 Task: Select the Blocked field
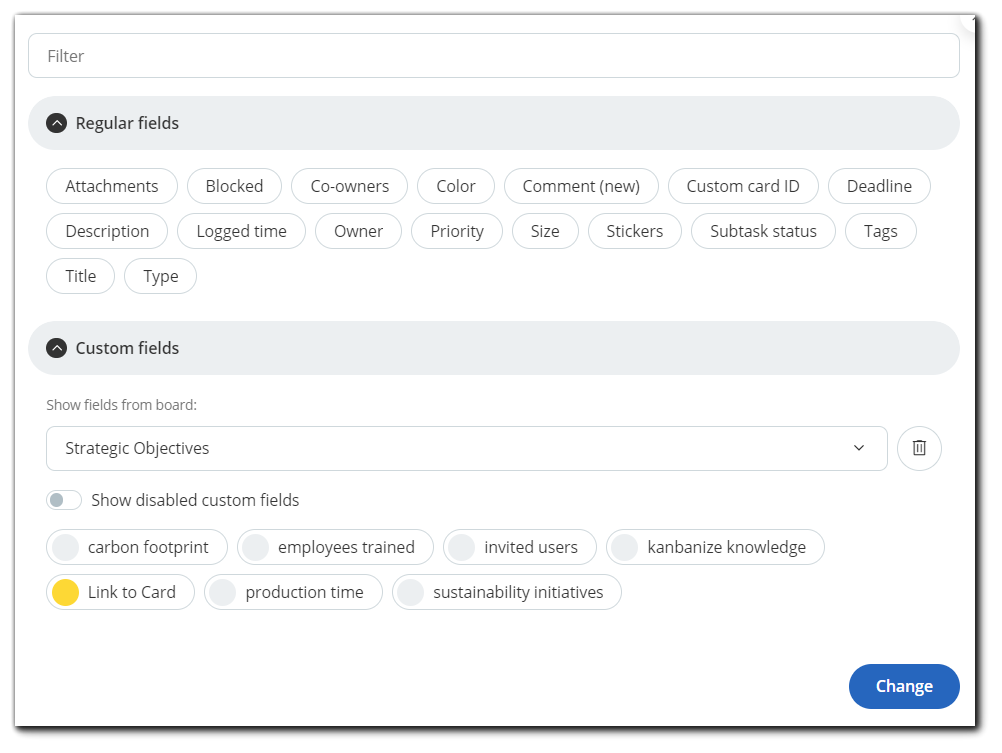click(x=234, y=186)
